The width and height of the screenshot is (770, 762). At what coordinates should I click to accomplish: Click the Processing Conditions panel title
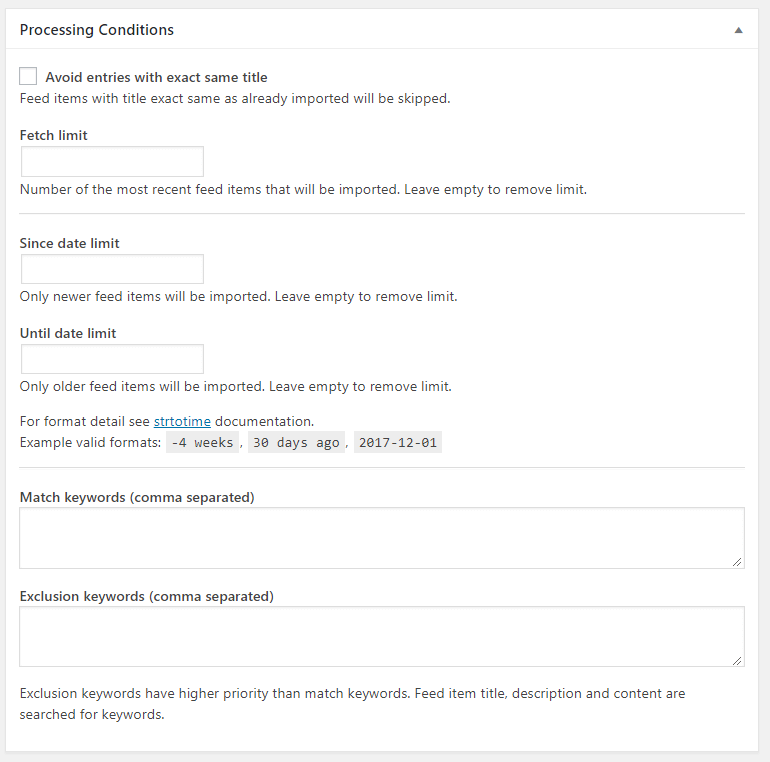pos(97,30)
